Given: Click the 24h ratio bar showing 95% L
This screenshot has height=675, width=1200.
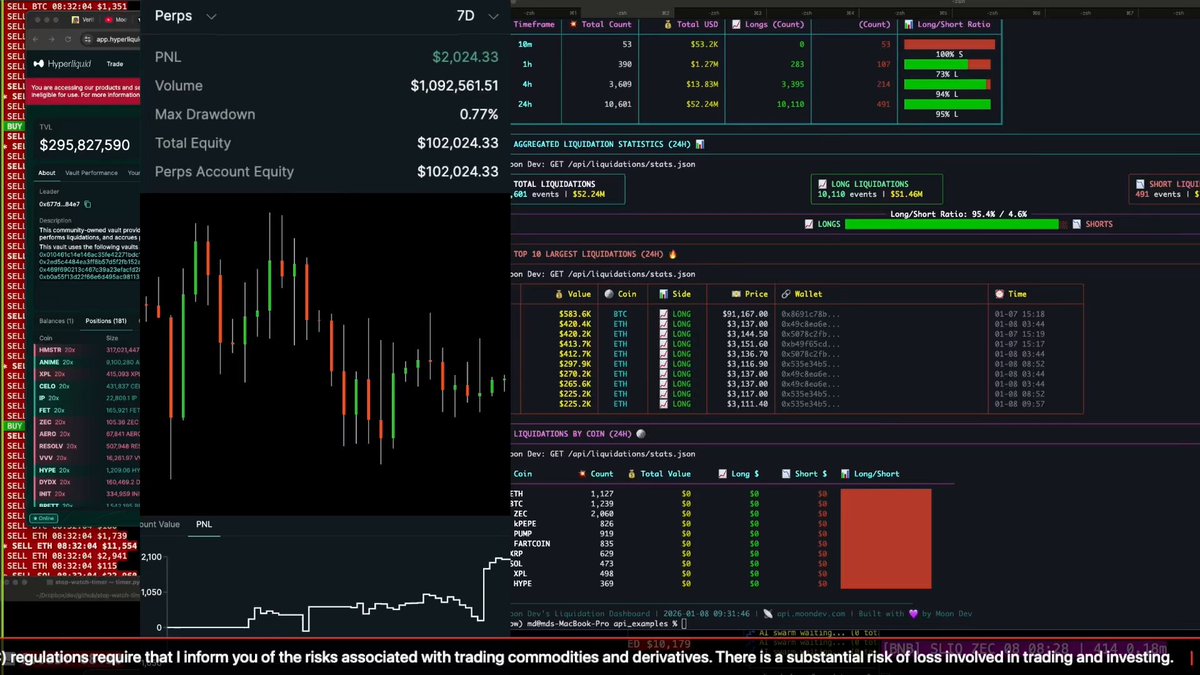Looking at the screenshot, I should coord(947,104).
